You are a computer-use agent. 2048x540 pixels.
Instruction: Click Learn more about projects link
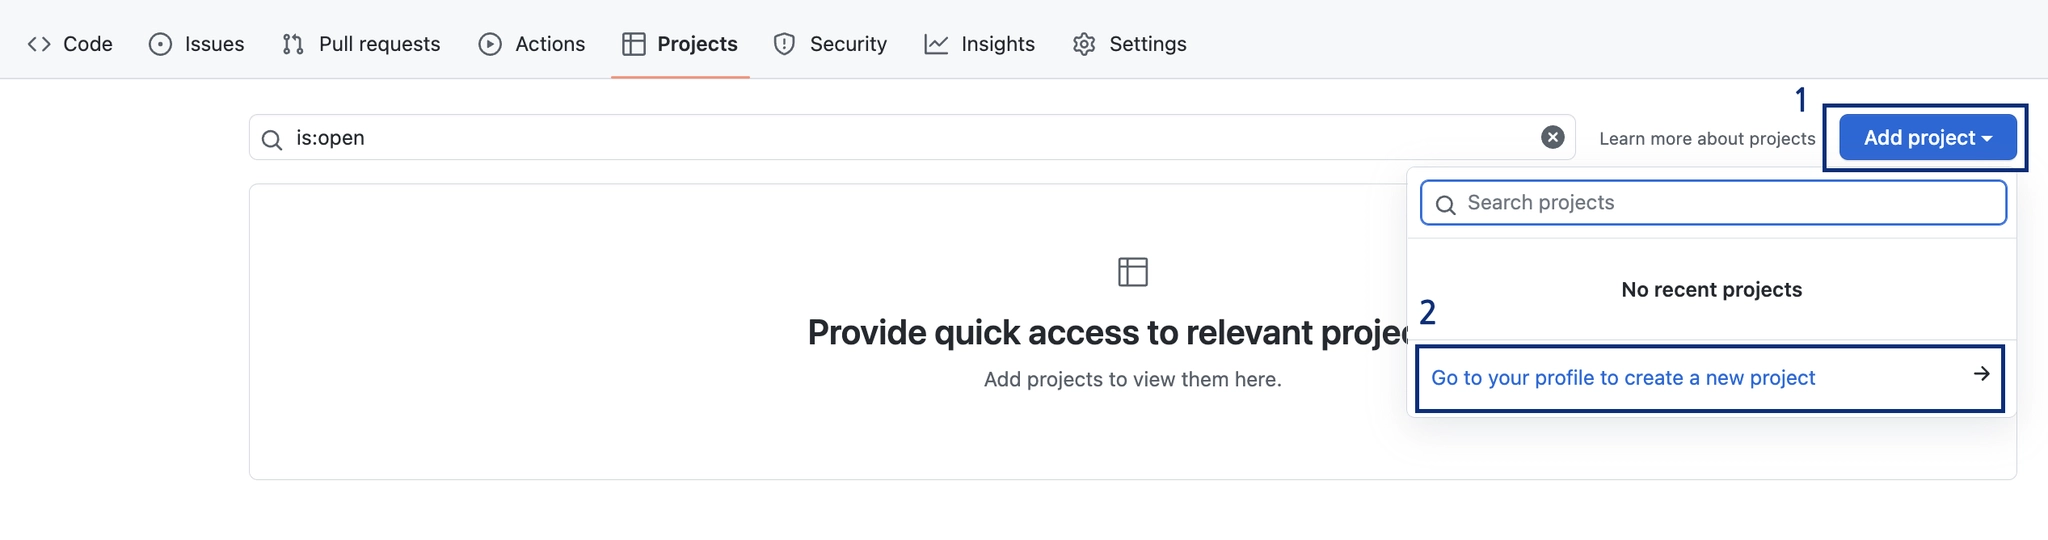click(x=1707, y=139)
